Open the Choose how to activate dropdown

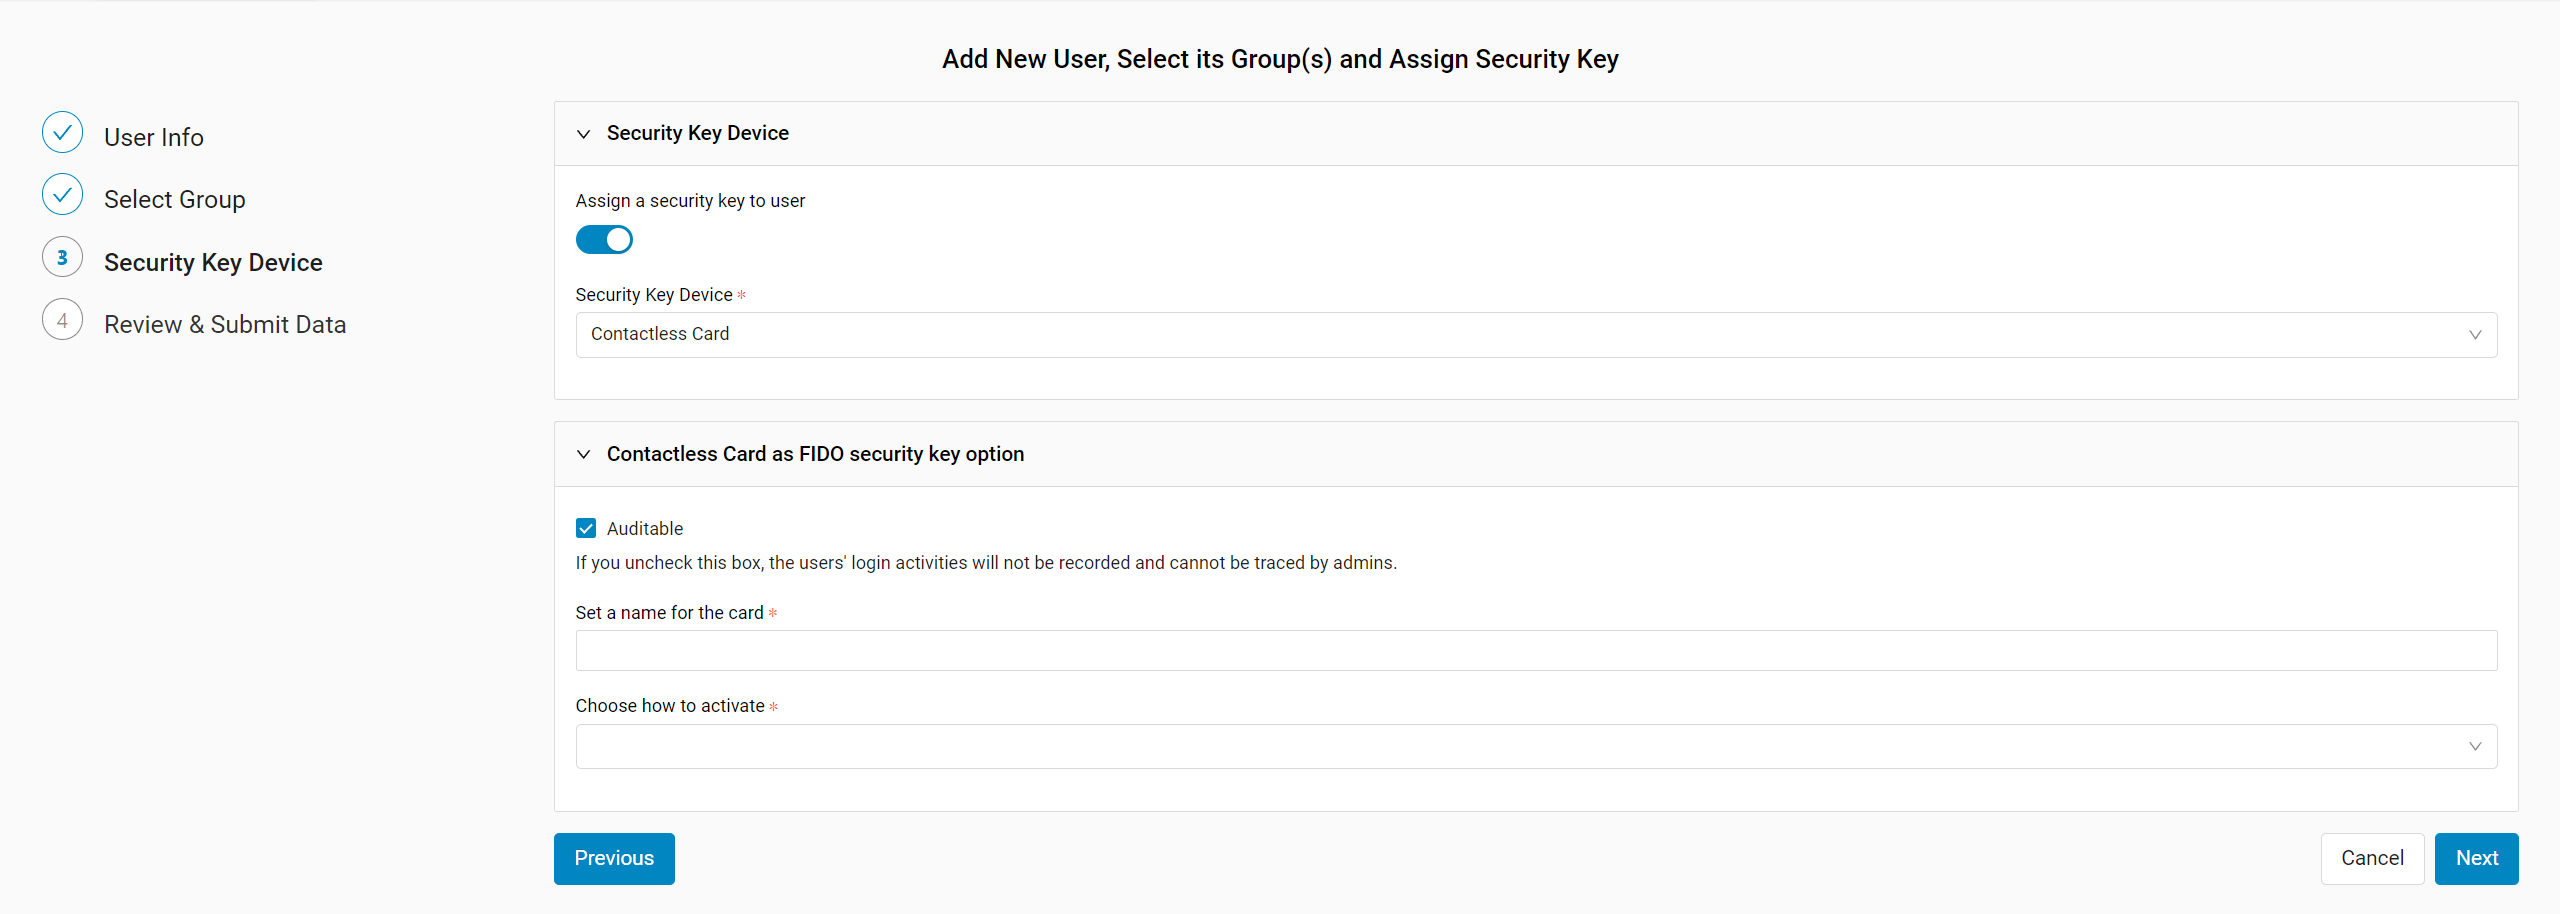pyautogui.click(x=1536, y=747)
